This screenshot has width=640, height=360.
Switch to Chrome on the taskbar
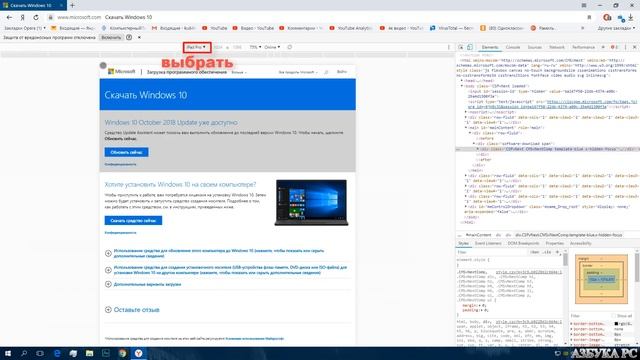pos(122,353)
